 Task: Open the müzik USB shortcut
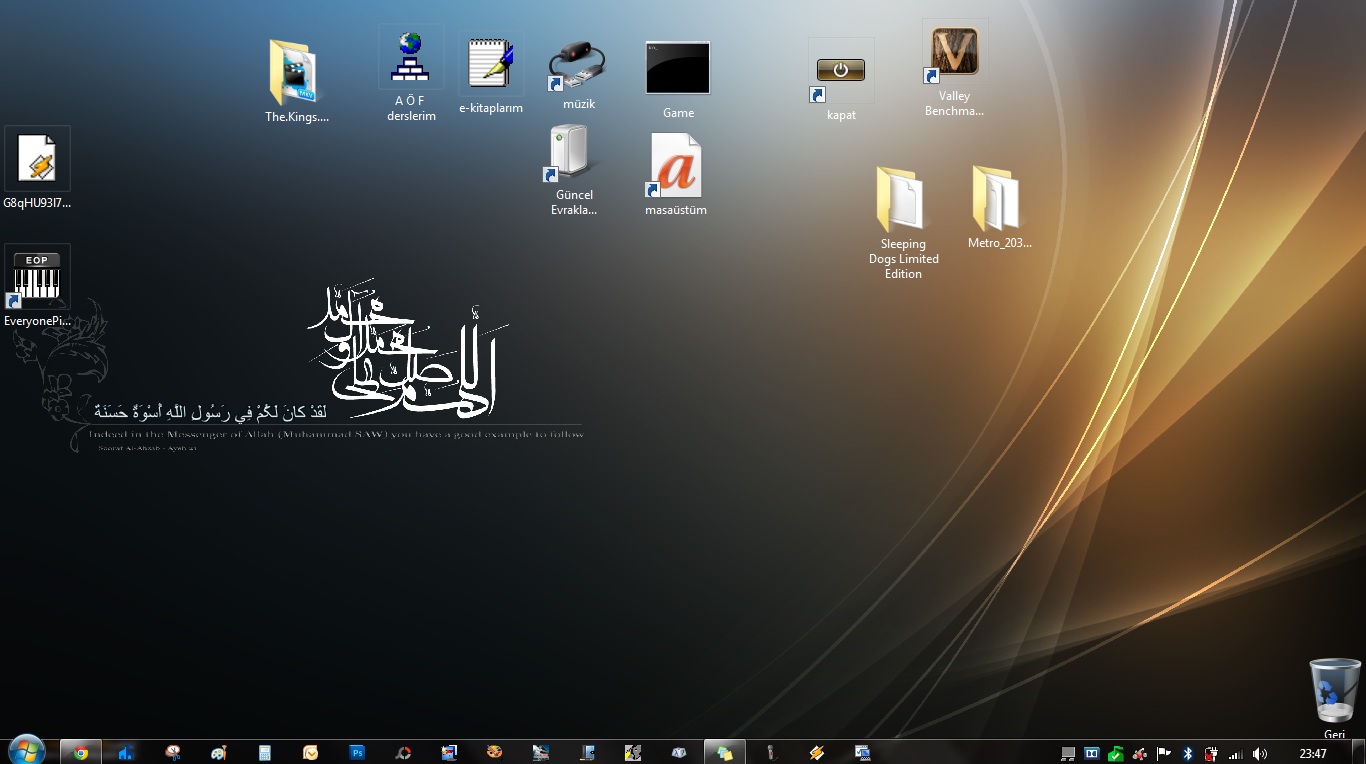click(x=578, y=75)
